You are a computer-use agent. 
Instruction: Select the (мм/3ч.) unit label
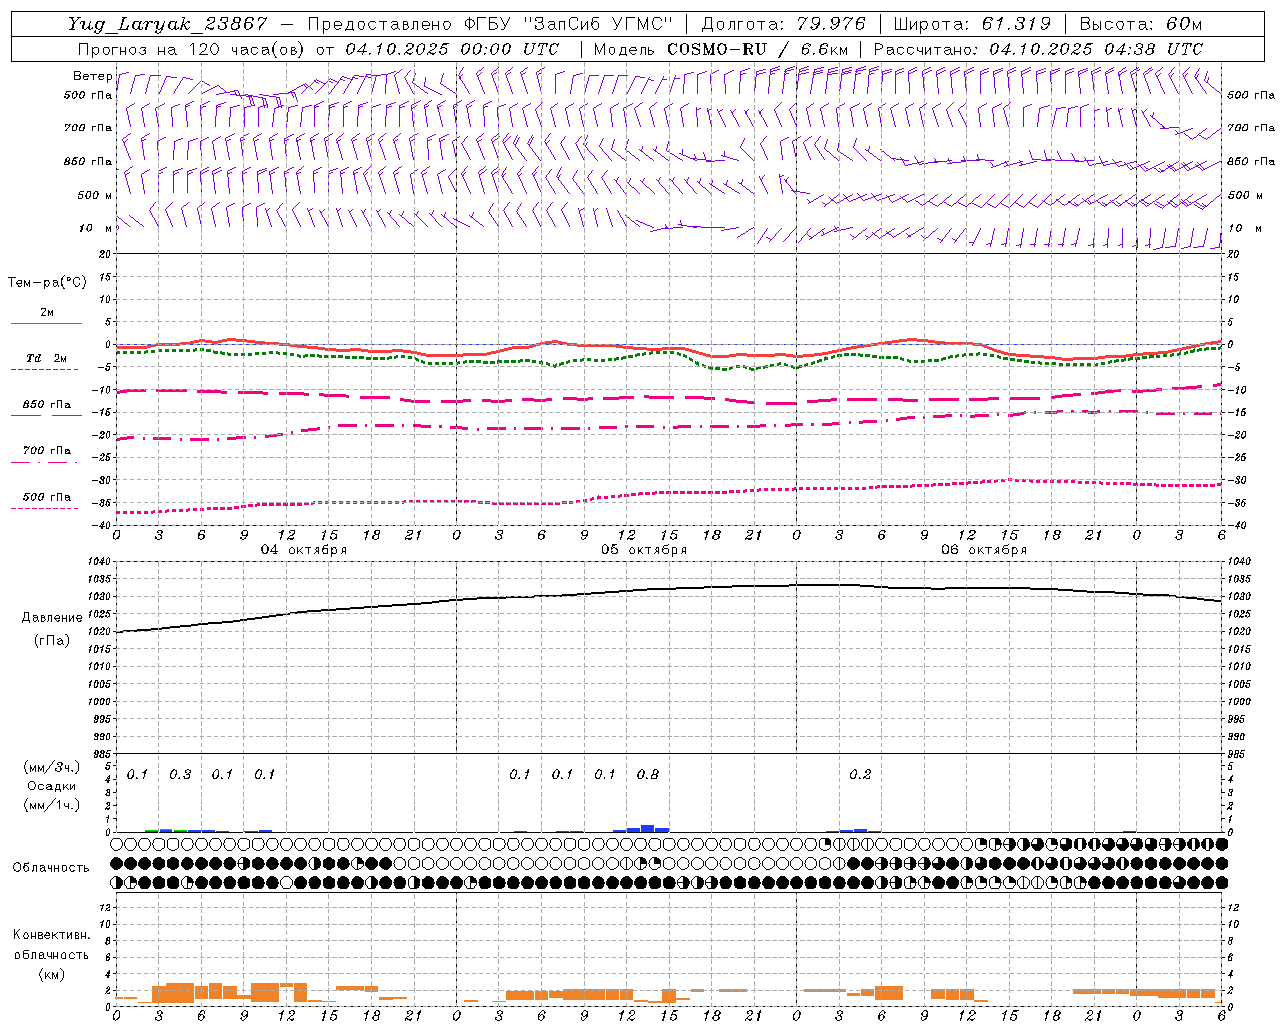click(x=52, y=767)
